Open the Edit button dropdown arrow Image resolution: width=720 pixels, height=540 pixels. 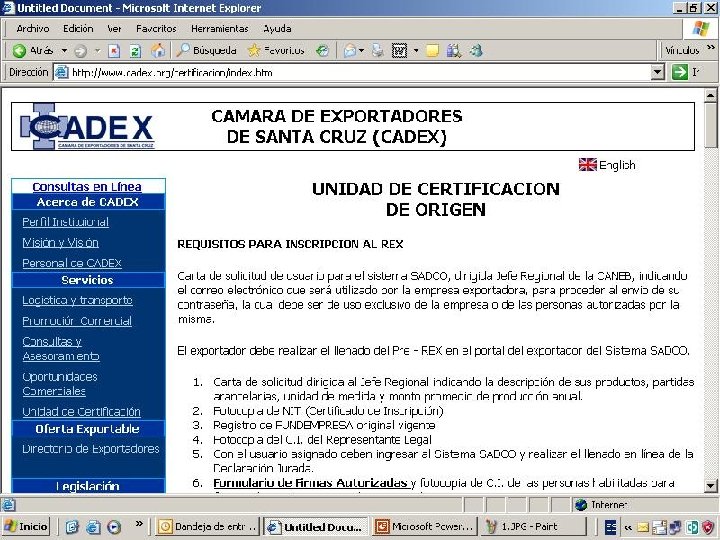(x=416, y=51)
